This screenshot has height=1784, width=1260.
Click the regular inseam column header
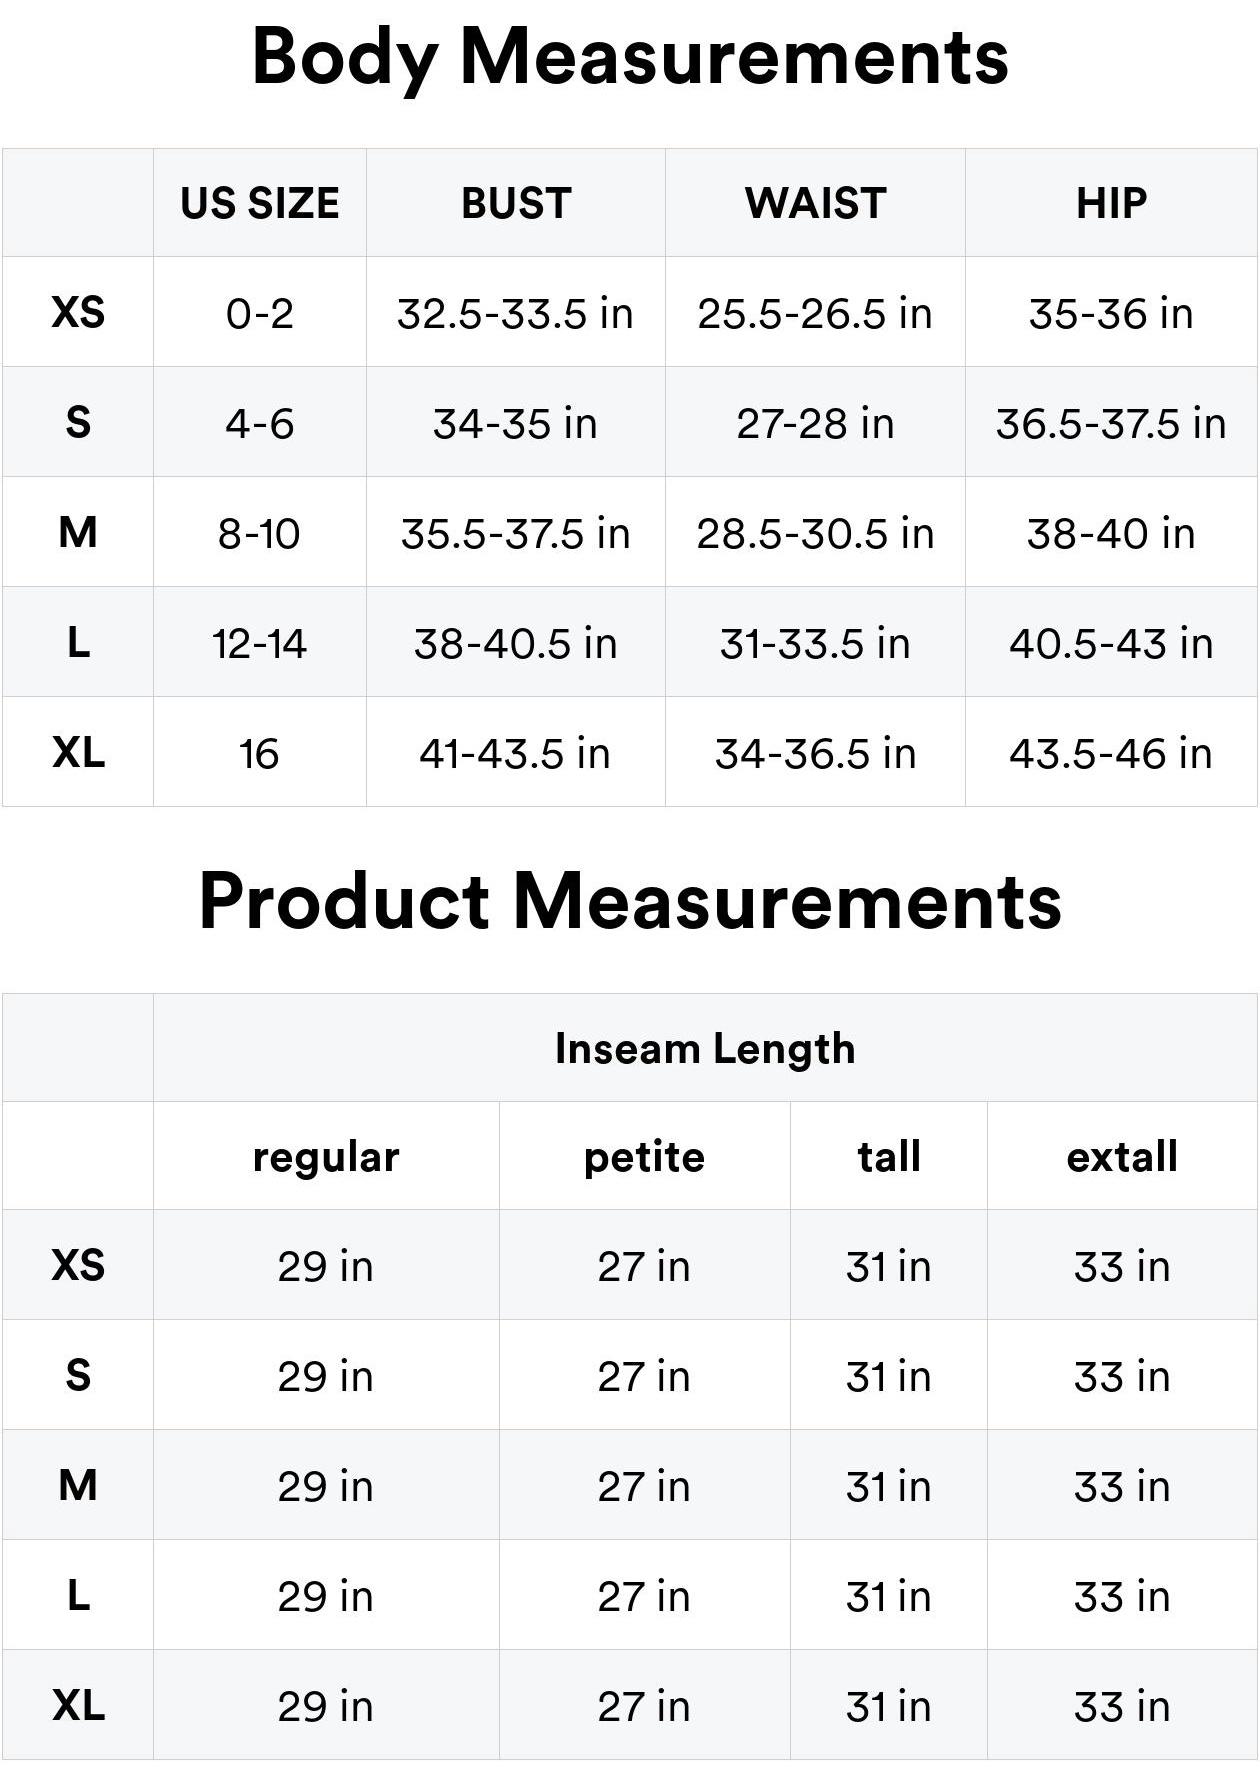coord(326,1157)
